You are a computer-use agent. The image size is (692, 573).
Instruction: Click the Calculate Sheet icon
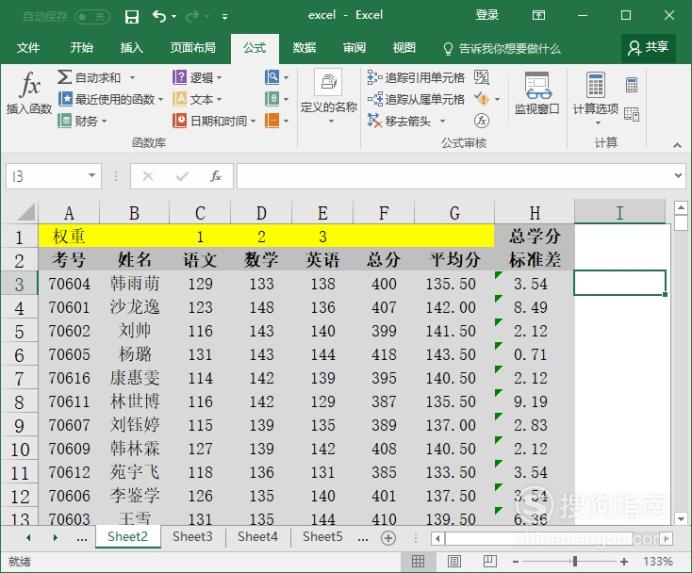click(632, 114)
